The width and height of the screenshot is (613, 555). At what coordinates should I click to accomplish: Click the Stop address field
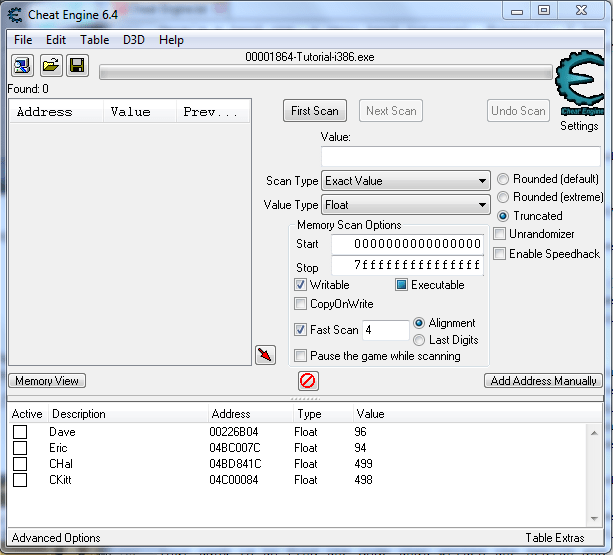click(x=407, y=265)
